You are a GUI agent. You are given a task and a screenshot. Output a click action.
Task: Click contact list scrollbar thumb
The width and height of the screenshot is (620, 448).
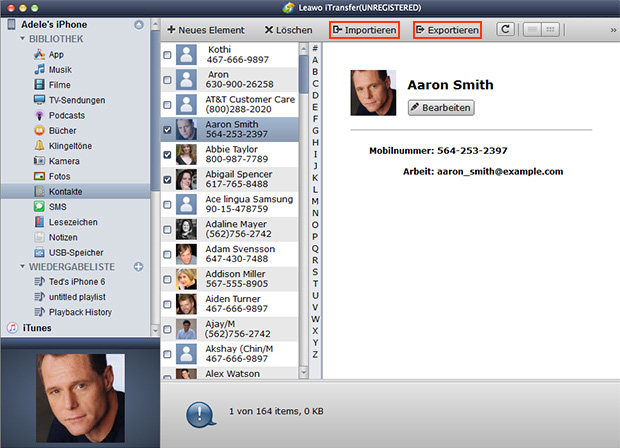click(304, 74)
